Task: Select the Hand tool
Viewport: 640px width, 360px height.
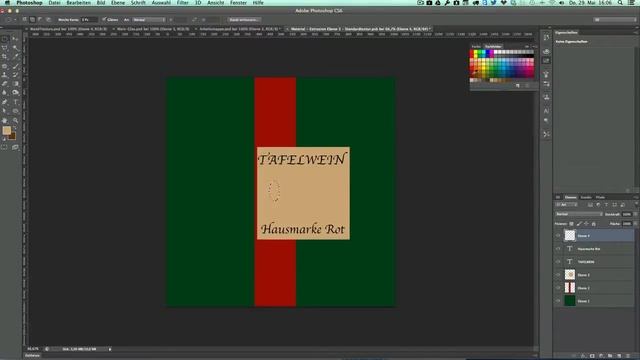Action: 5,120
